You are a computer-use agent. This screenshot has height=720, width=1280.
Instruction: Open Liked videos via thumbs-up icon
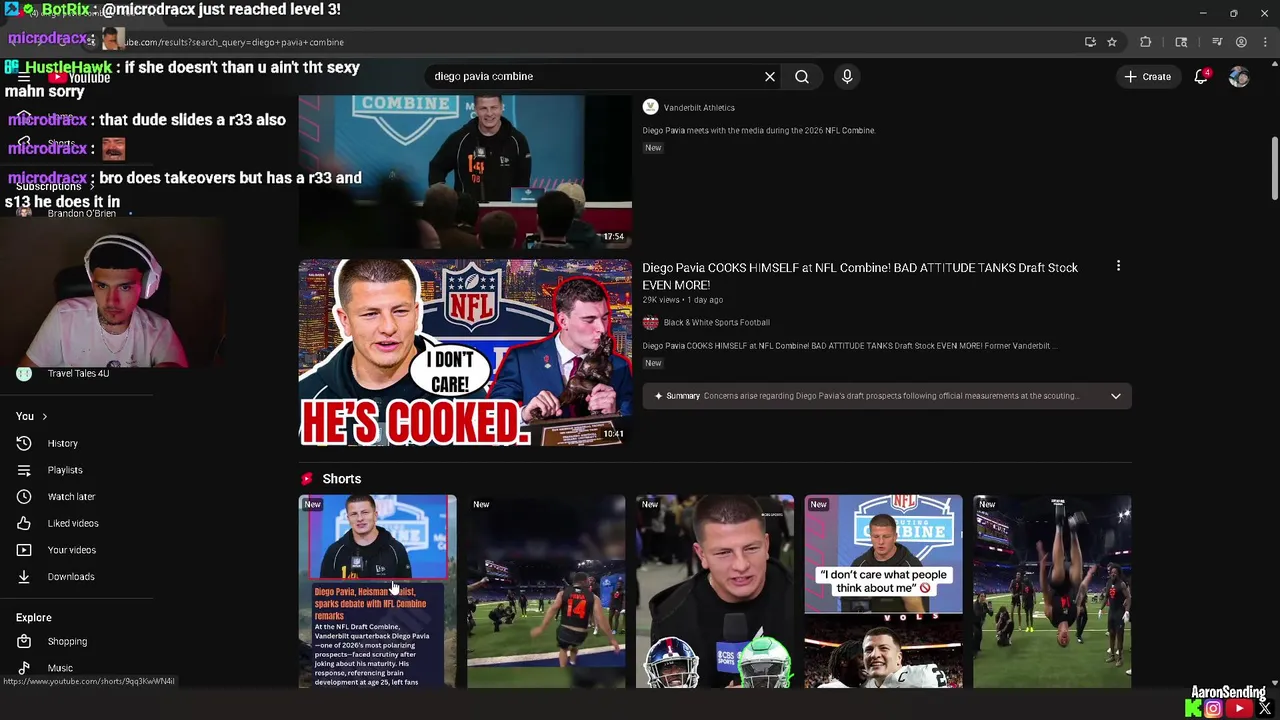tap(24, 523)
